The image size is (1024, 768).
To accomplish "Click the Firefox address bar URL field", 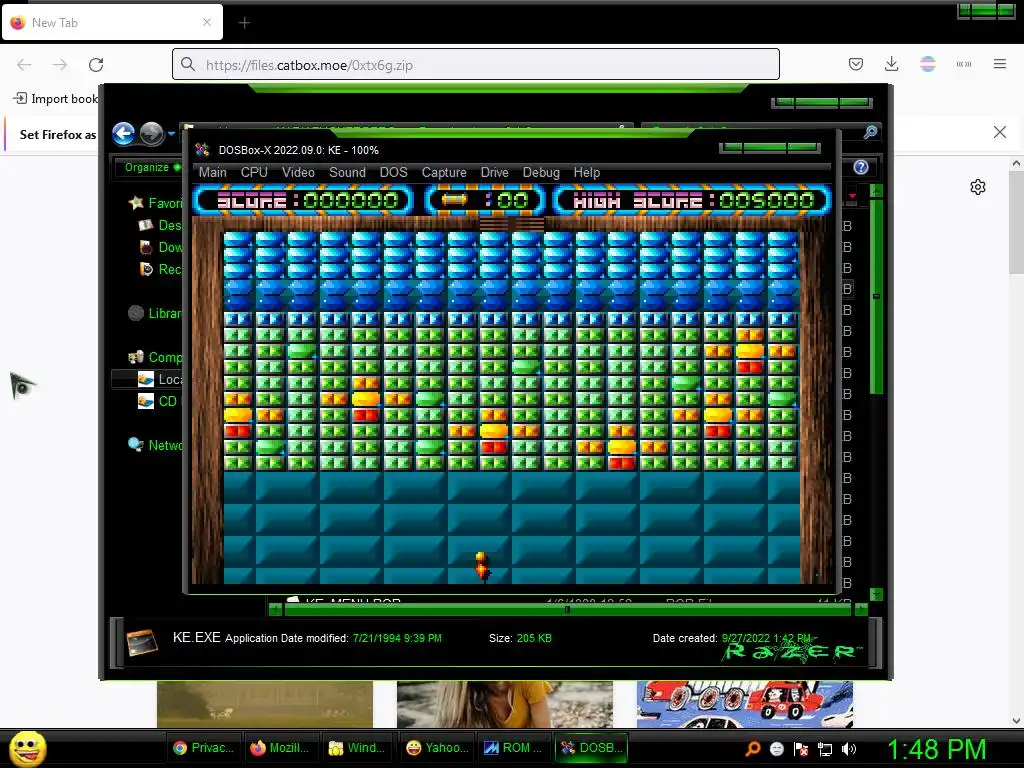I will click(475, 65).
